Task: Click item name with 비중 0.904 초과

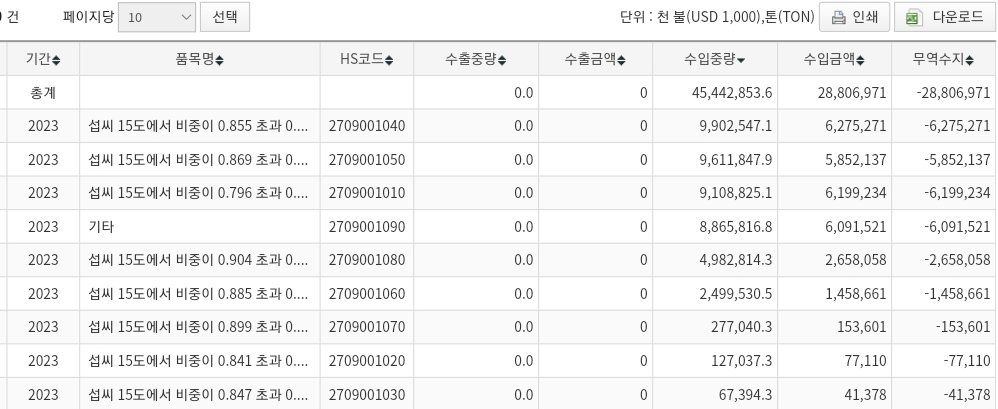Action: point(198,260)
